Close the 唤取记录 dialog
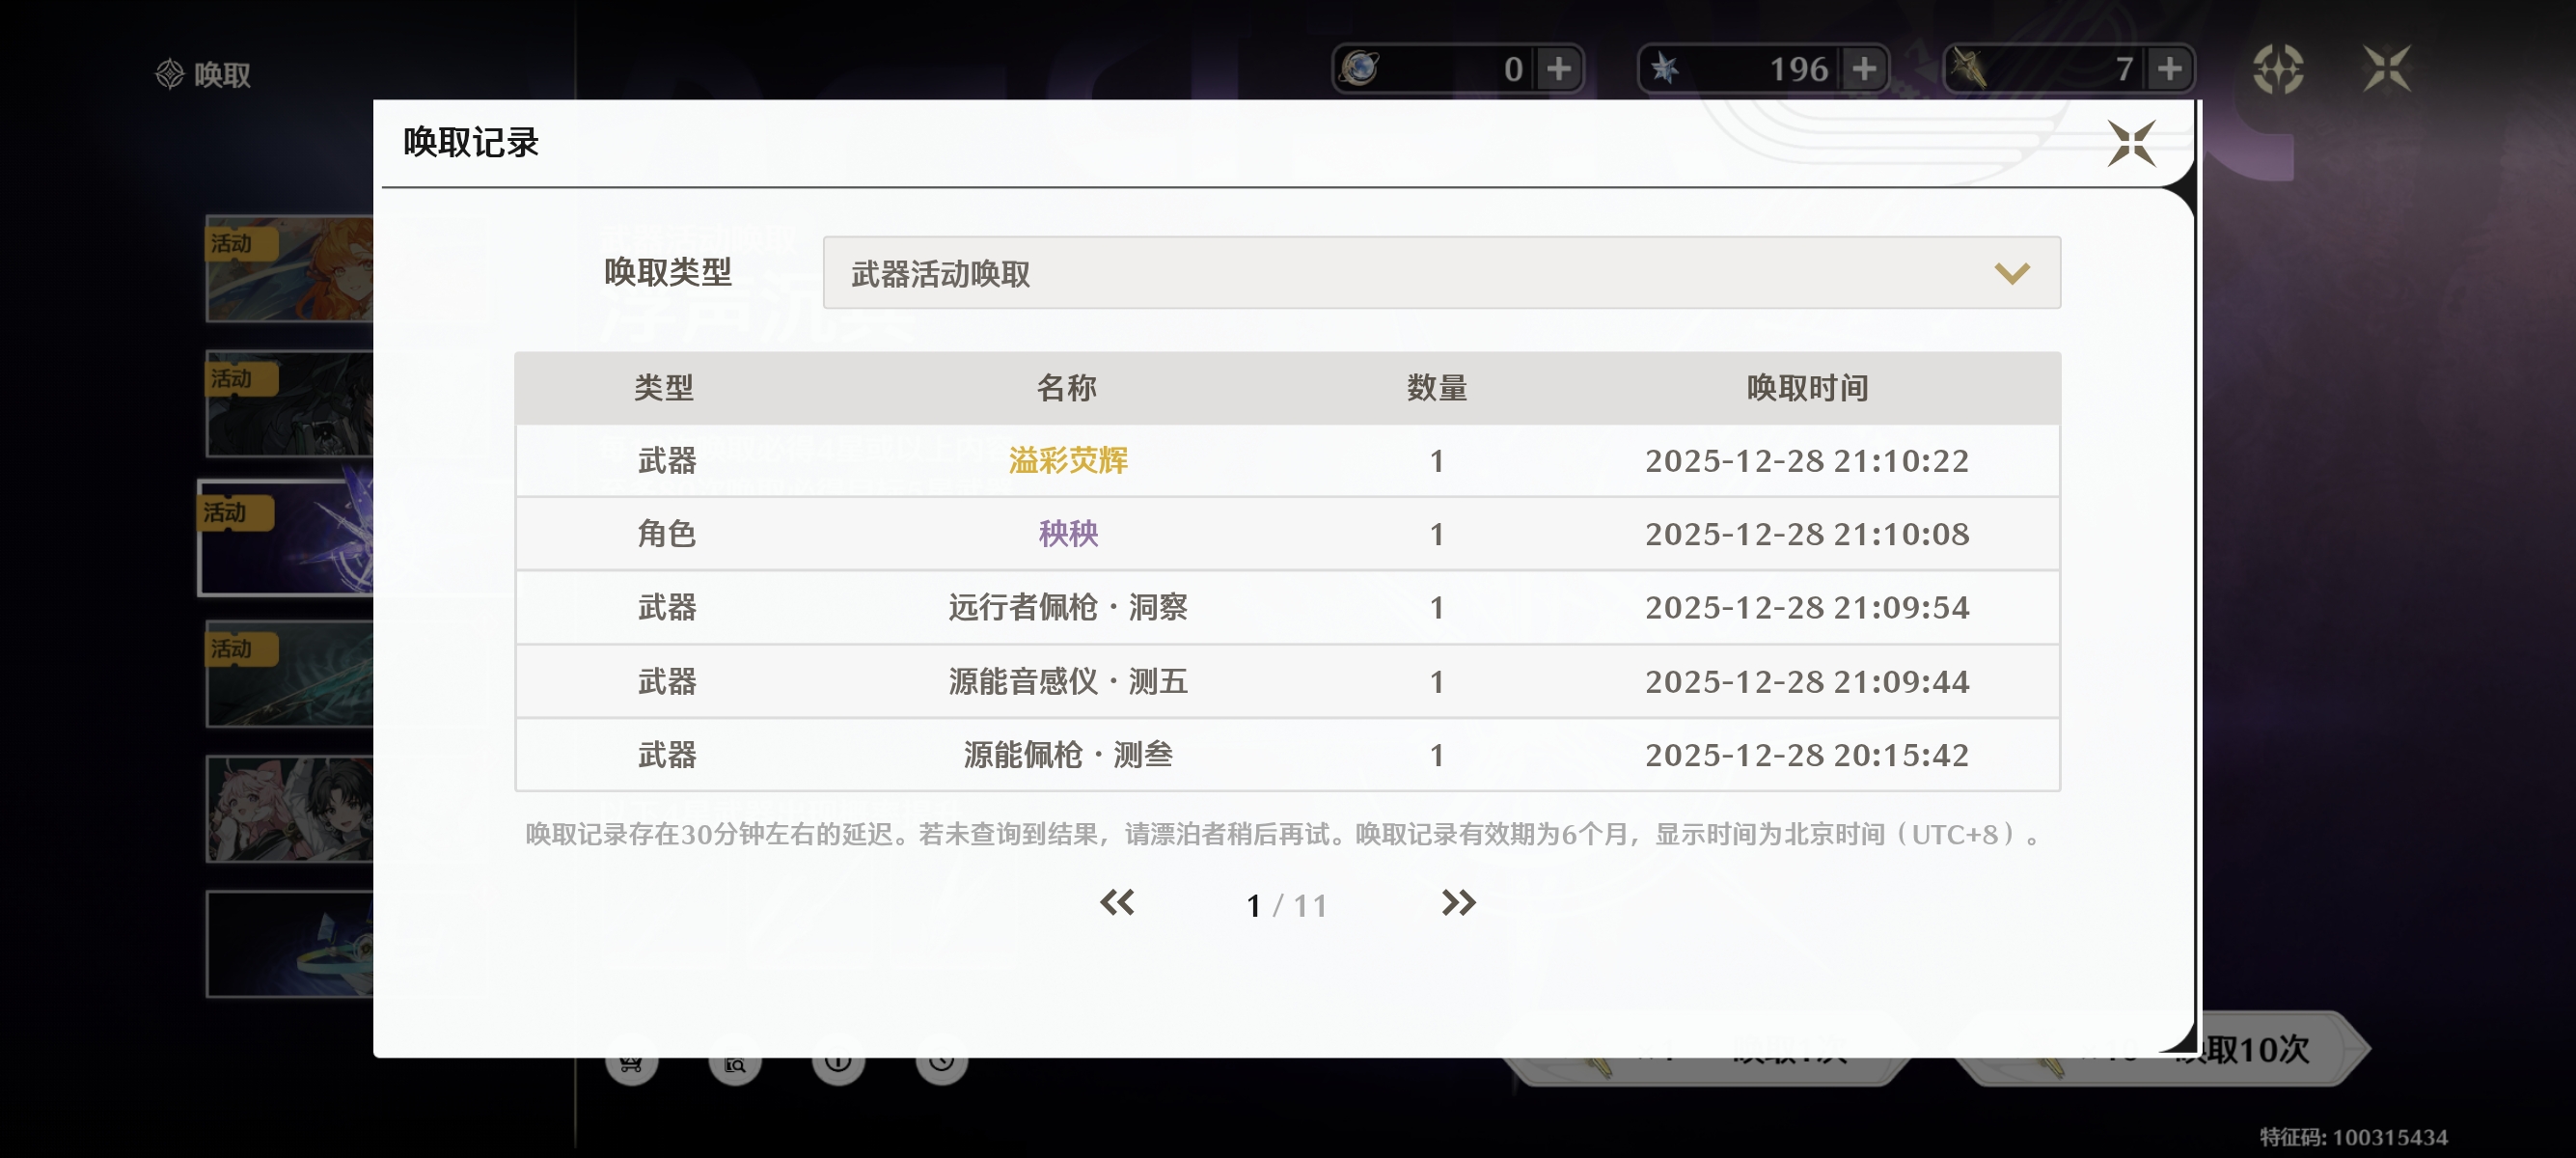 2131,144
